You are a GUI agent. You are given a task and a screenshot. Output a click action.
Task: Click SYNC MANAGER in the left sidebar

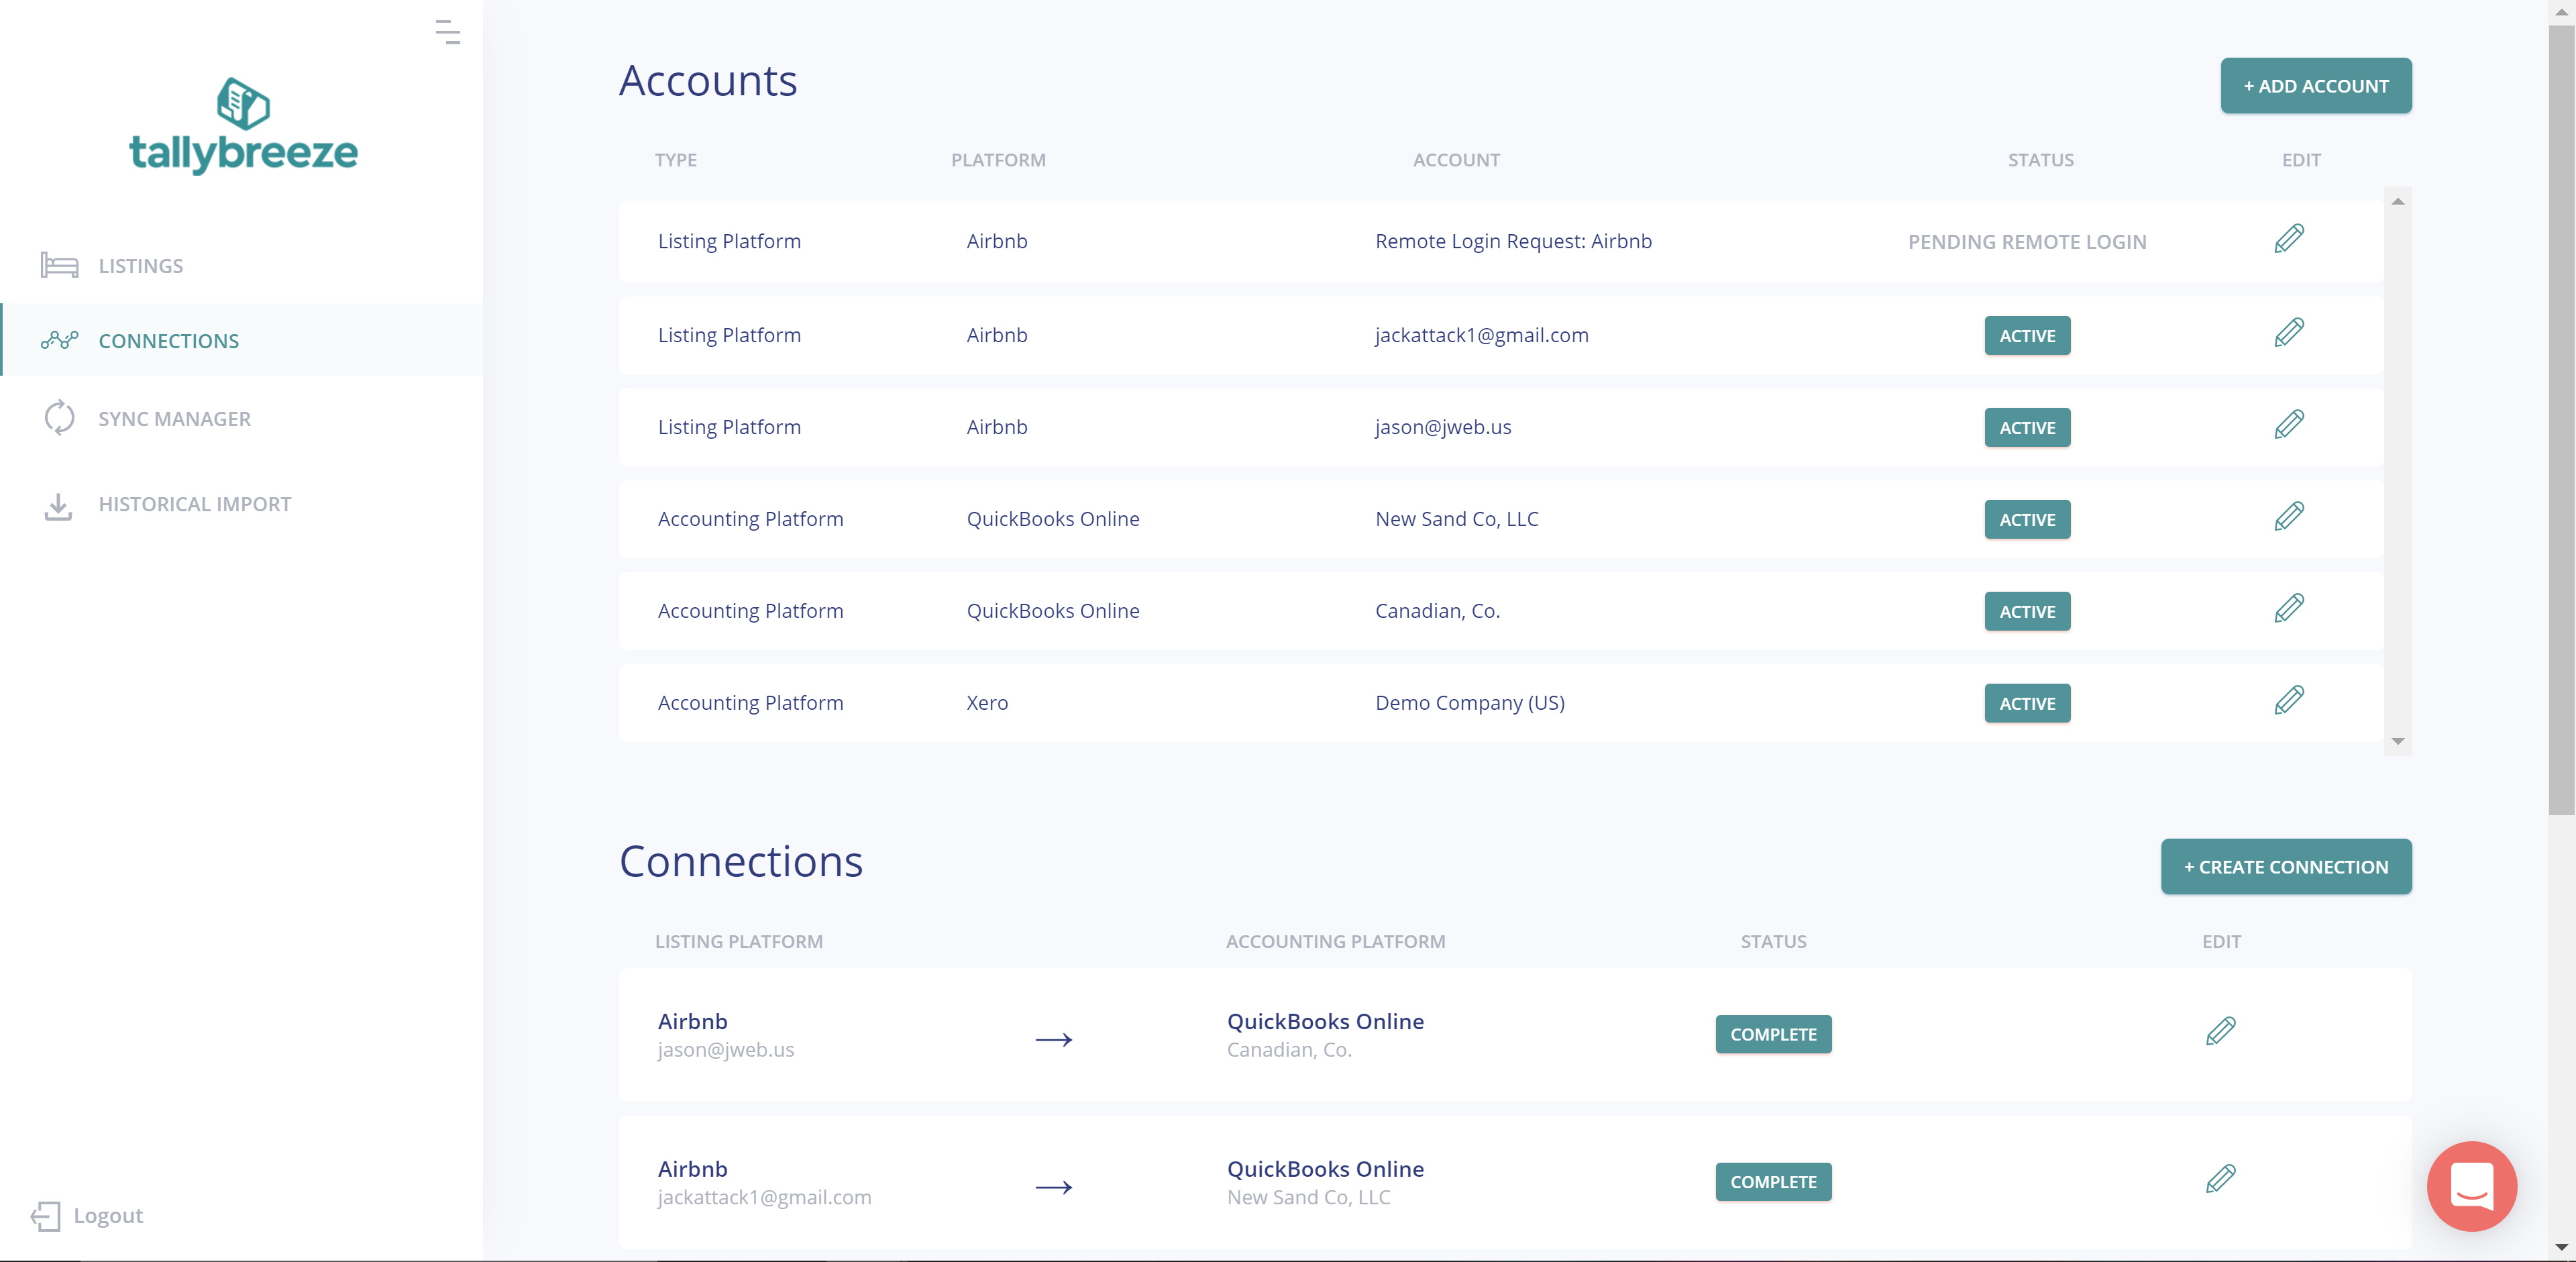coord(174,417)
